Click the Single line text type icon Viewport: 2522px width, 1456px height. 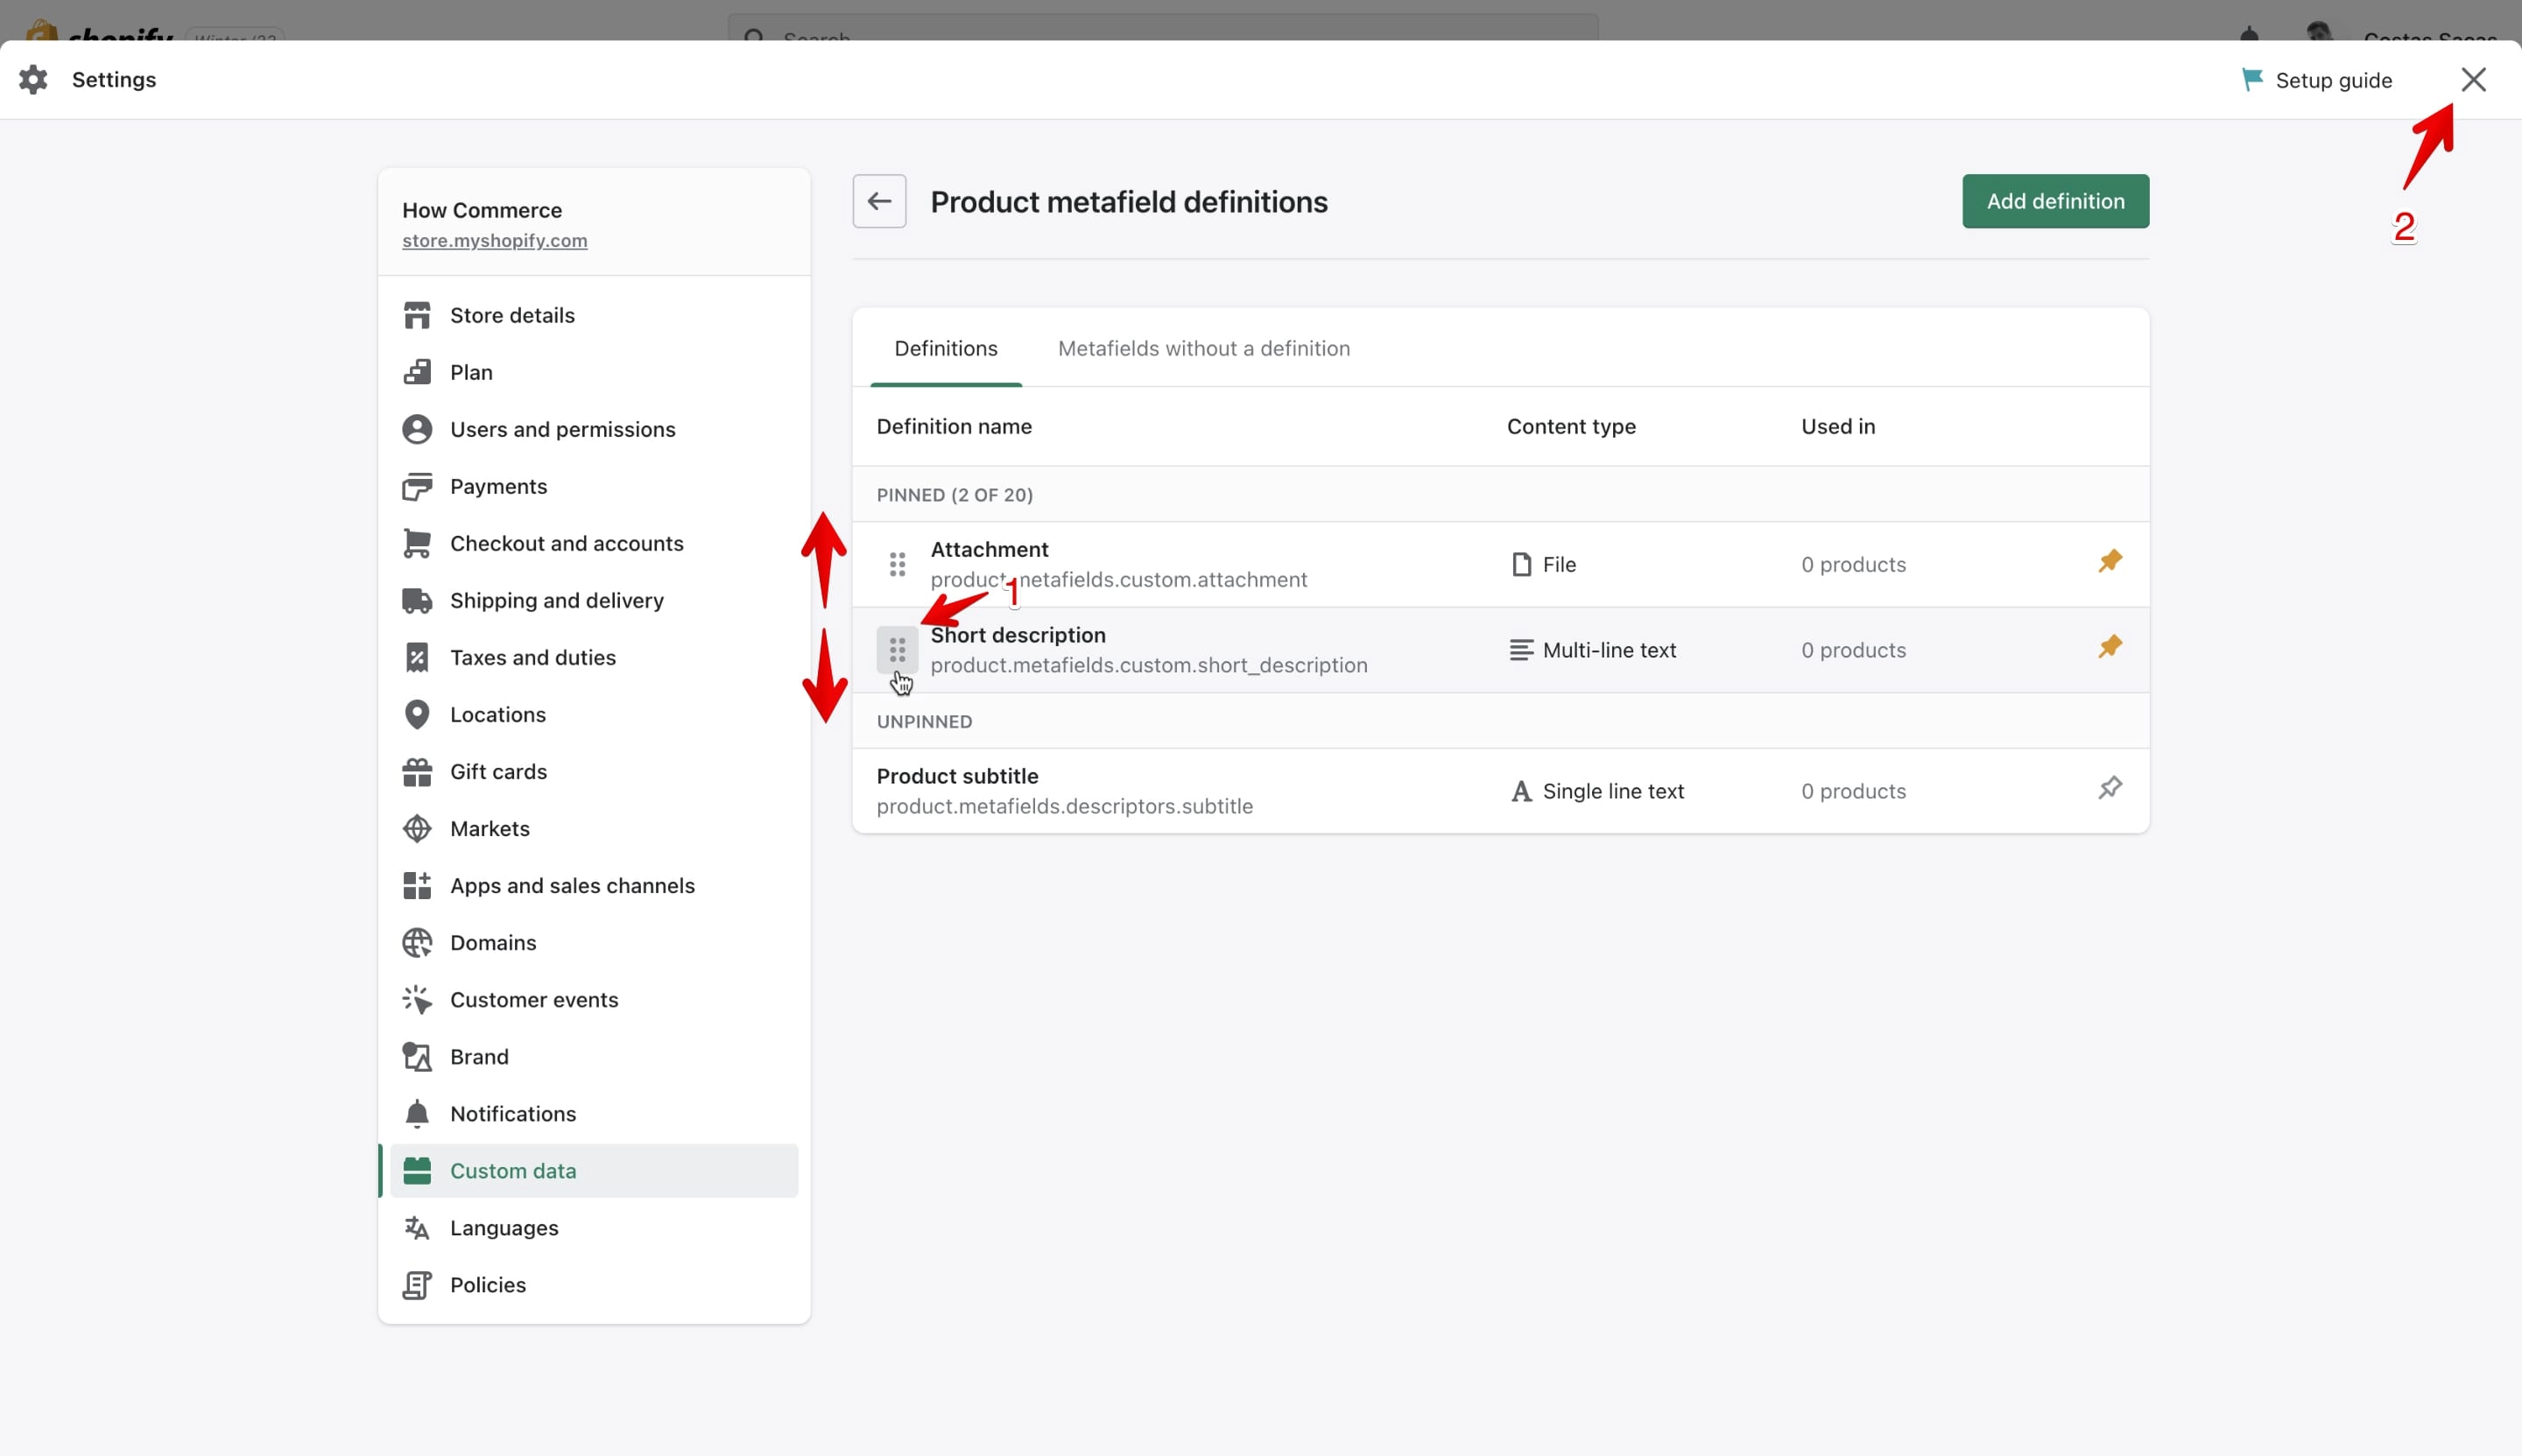[x=1521, y=791]
